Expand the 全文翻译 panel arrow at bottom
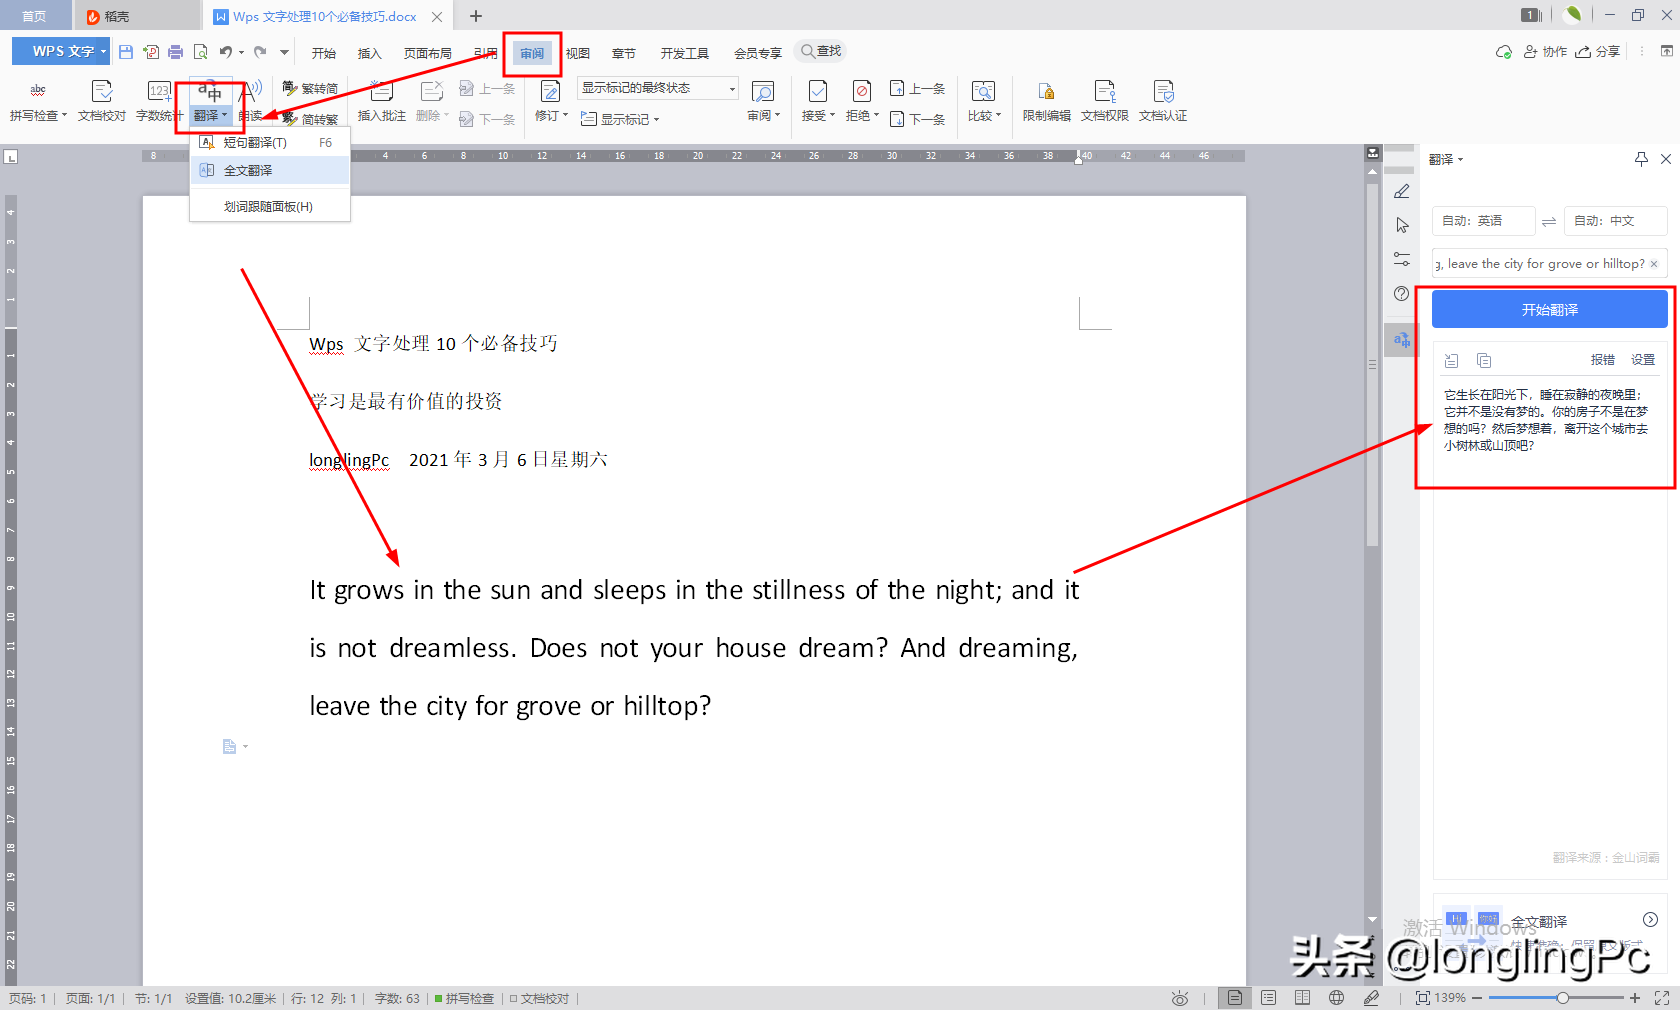Screen dimensions: 1680x1010 [1651, 920]
